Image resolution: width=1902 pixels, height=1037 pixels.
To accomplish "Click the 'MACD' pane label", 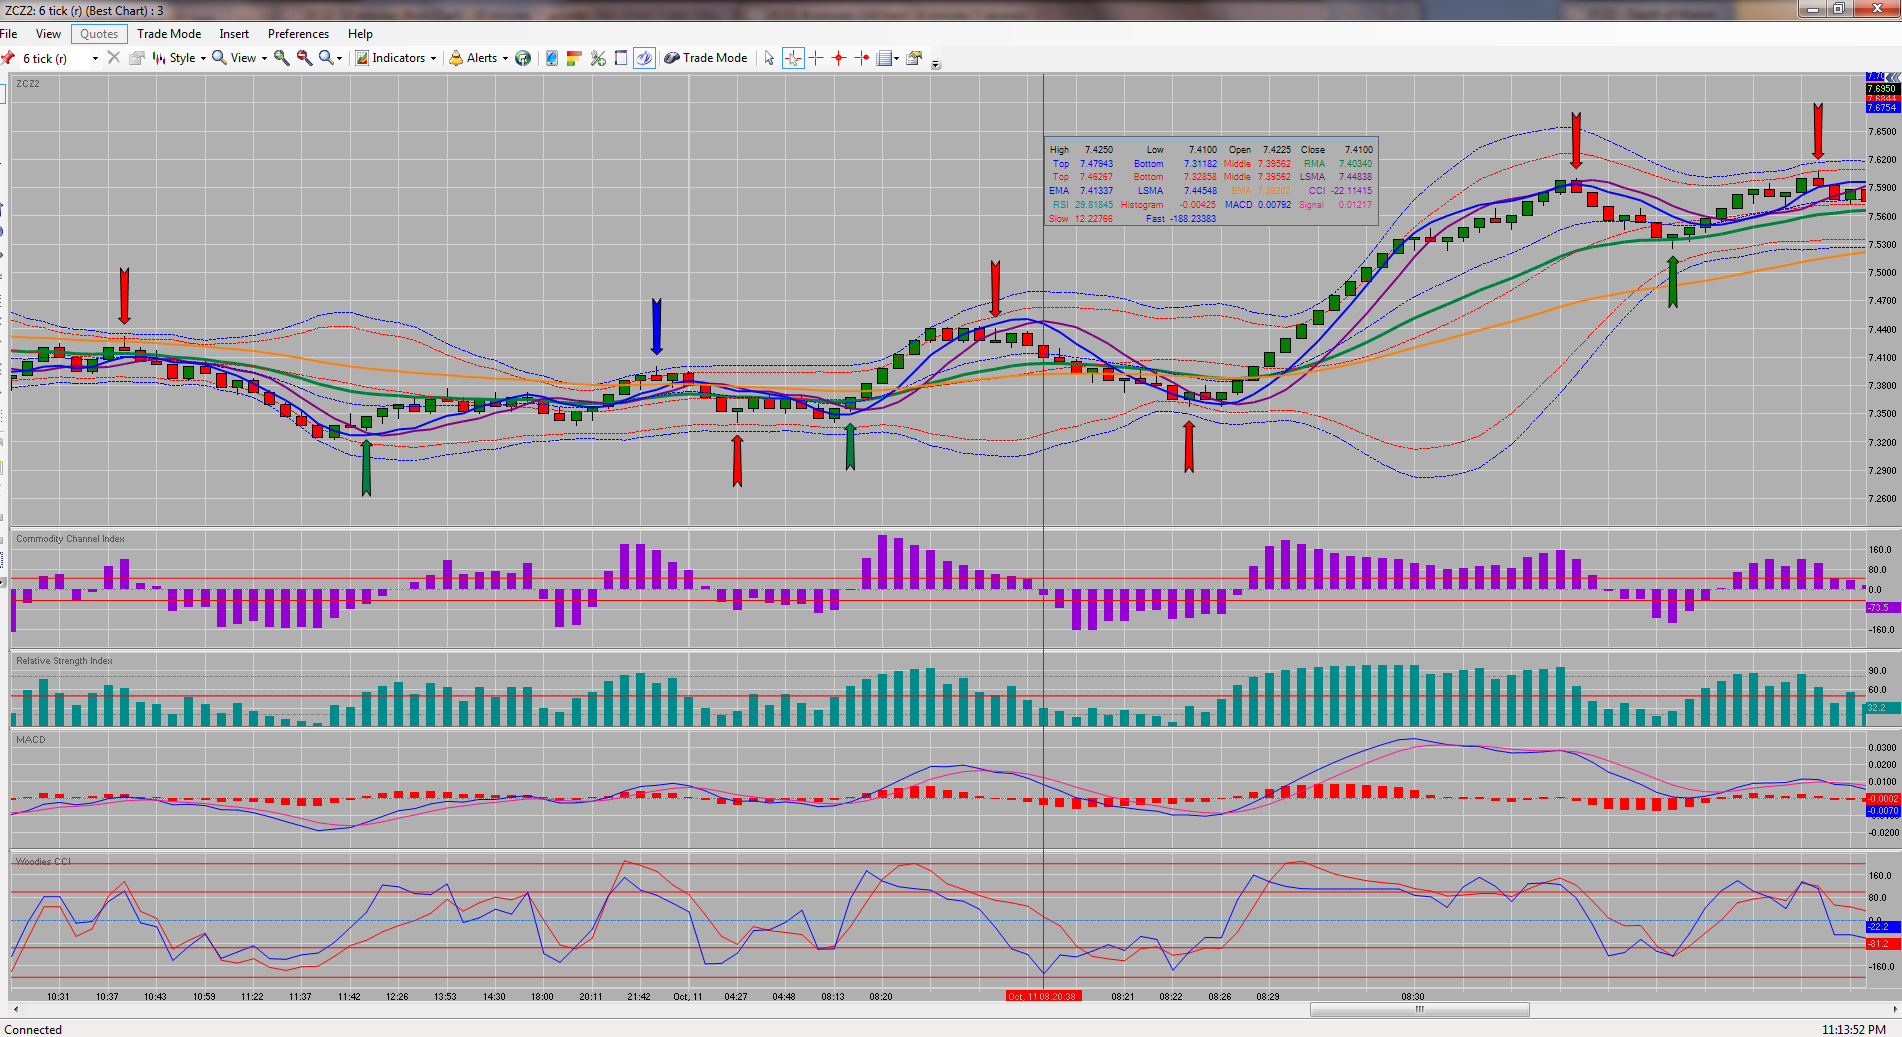I will click(31, 740).
